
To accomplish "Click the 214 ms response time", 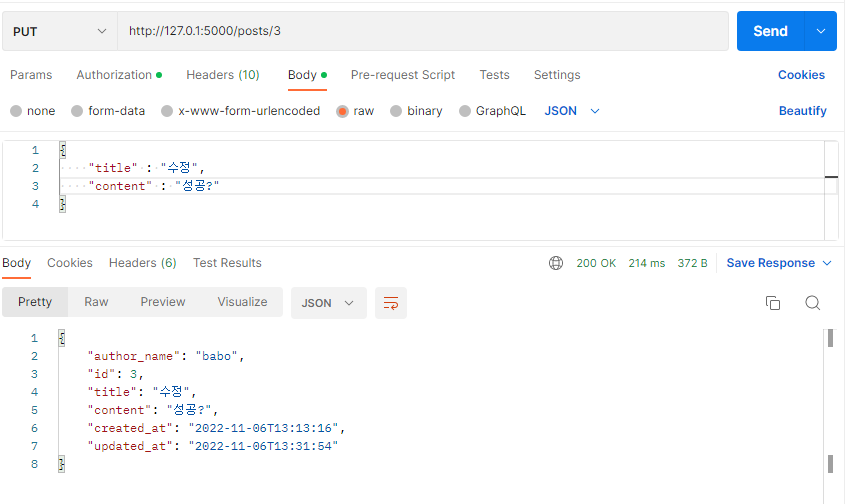I will tap(646, 263).
